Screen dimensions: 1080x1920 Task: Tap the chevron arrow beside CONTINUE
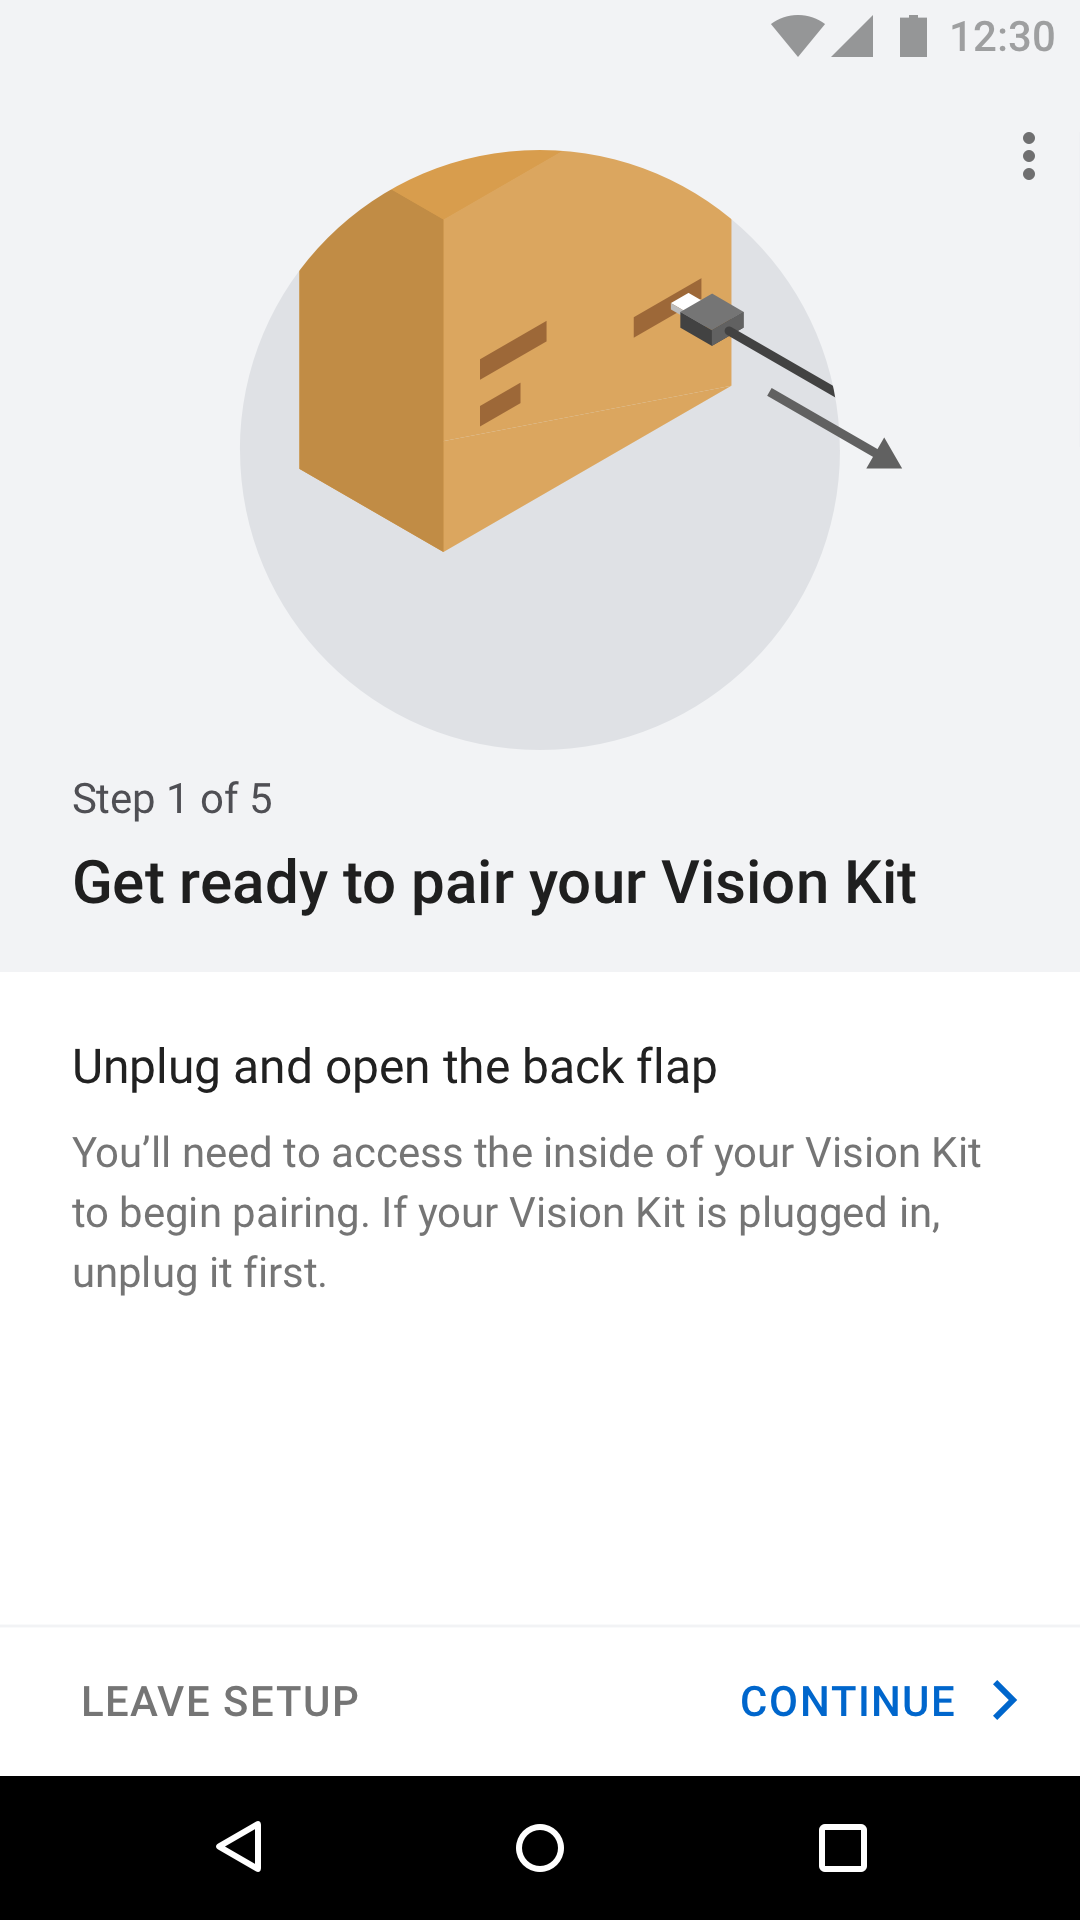coord(1004,1700)
